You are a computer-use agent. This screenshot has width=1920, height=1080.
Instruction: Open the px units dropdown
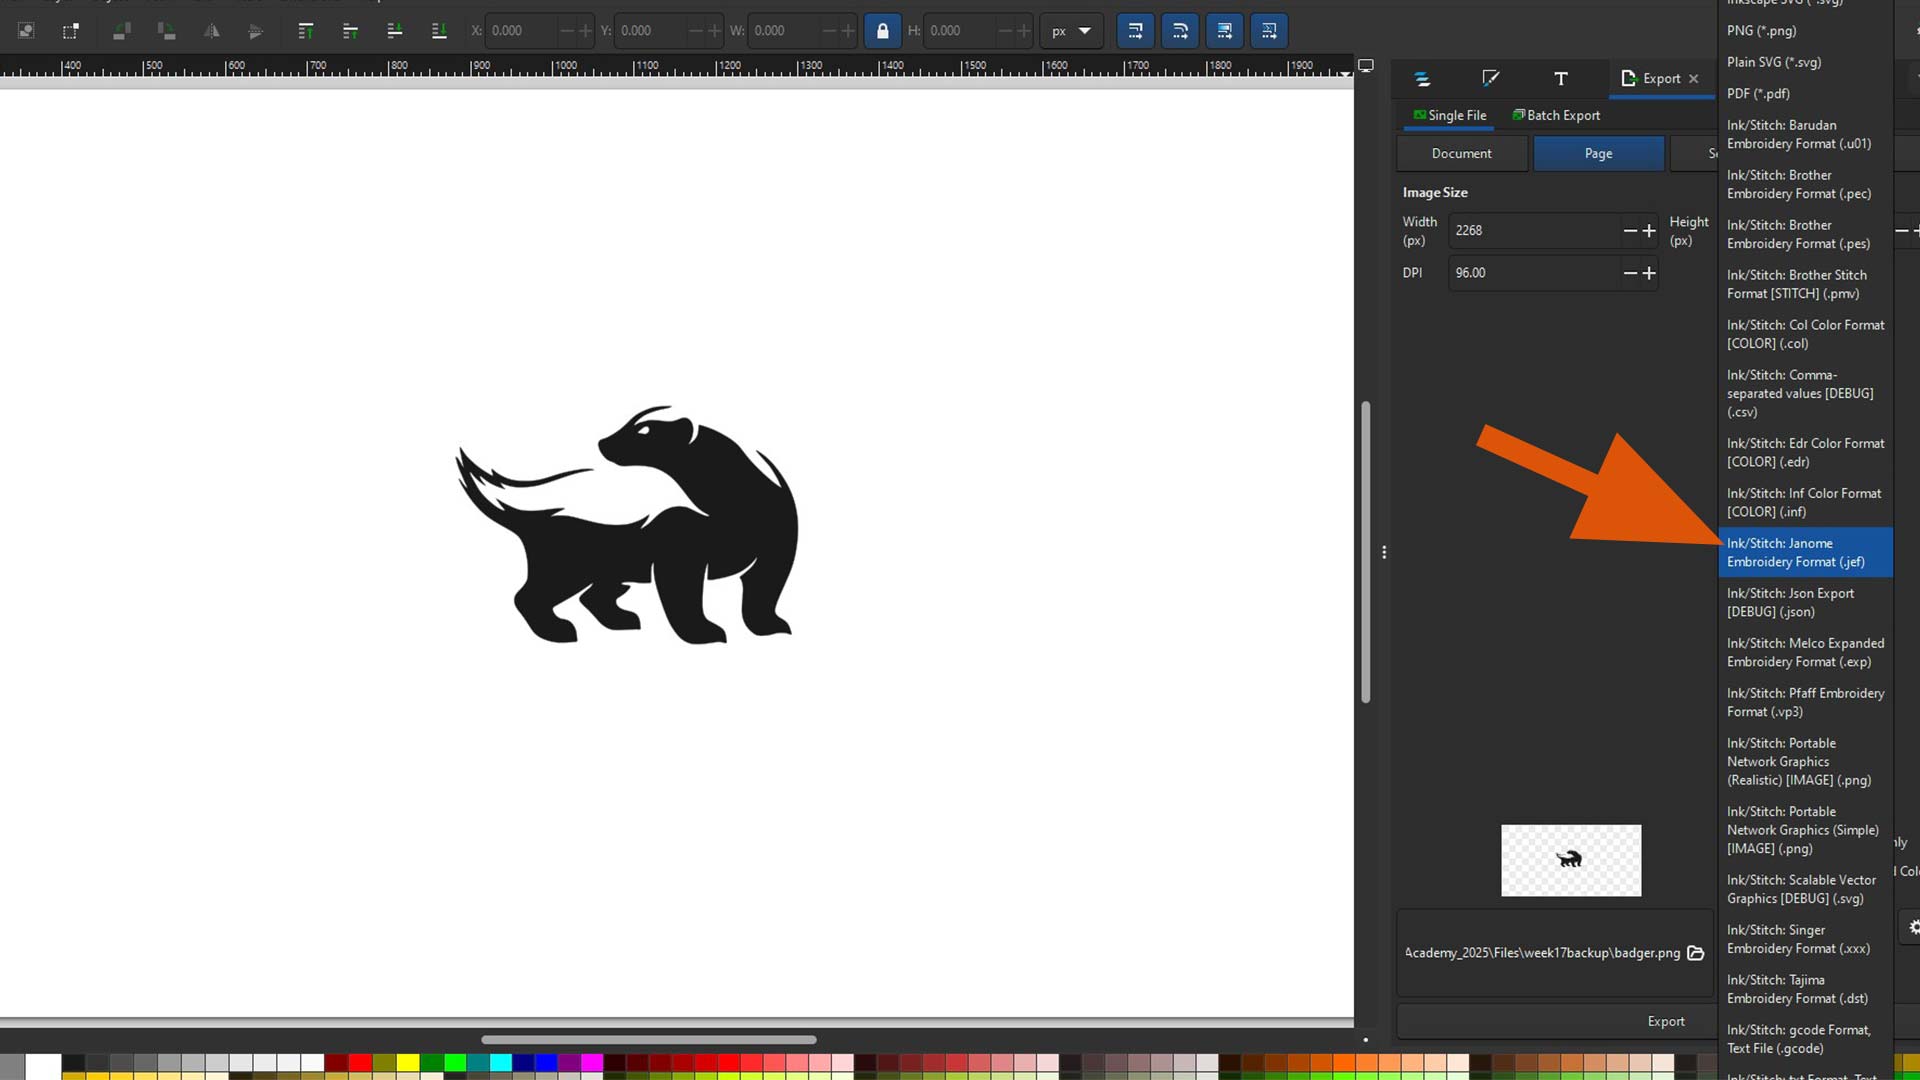tap(1071, 31)
